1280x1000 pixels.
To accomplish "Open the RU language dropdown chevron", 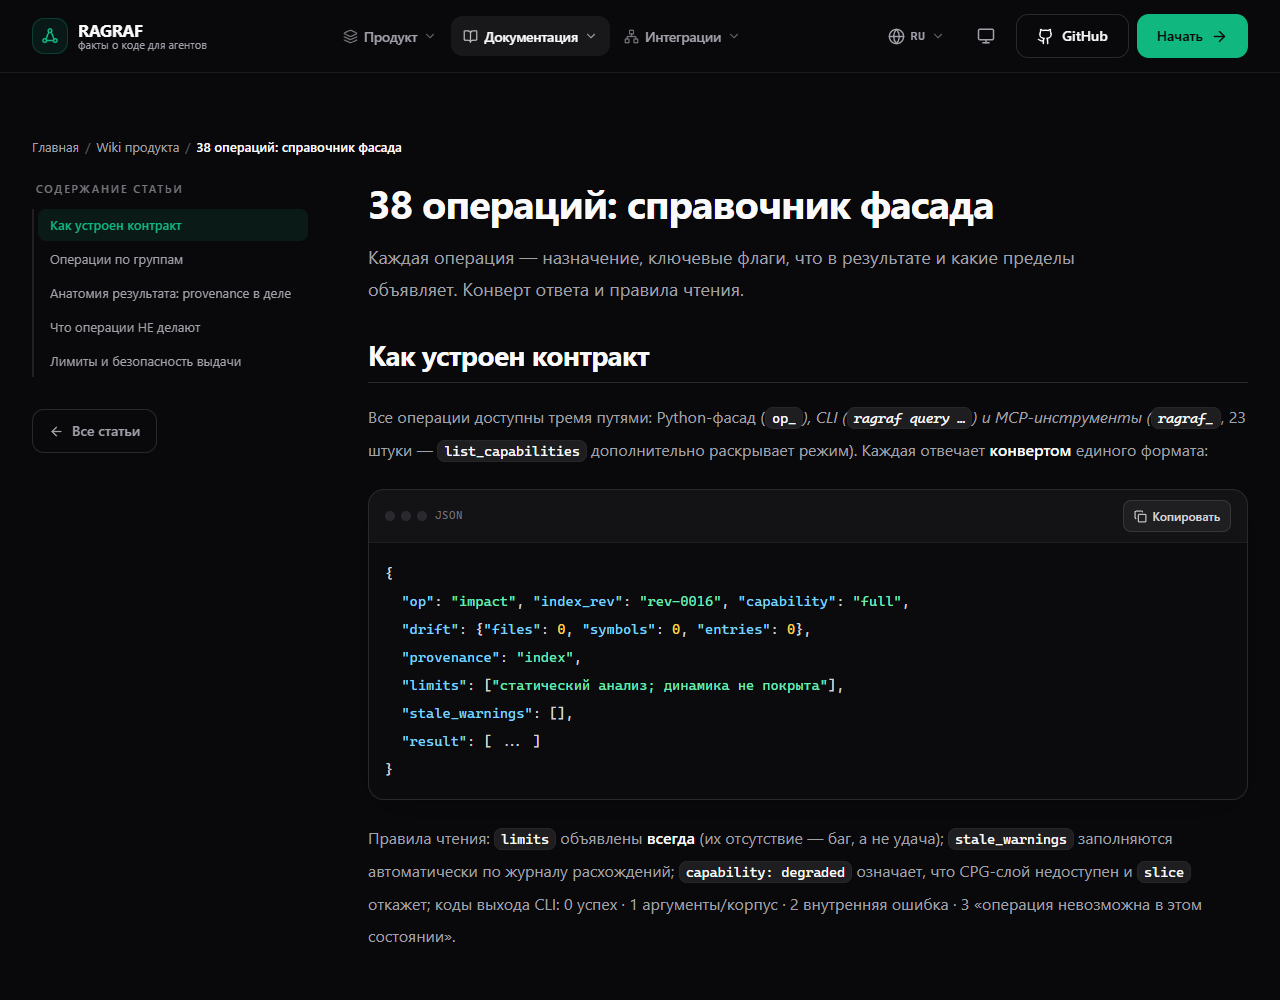I will point(938,36).
